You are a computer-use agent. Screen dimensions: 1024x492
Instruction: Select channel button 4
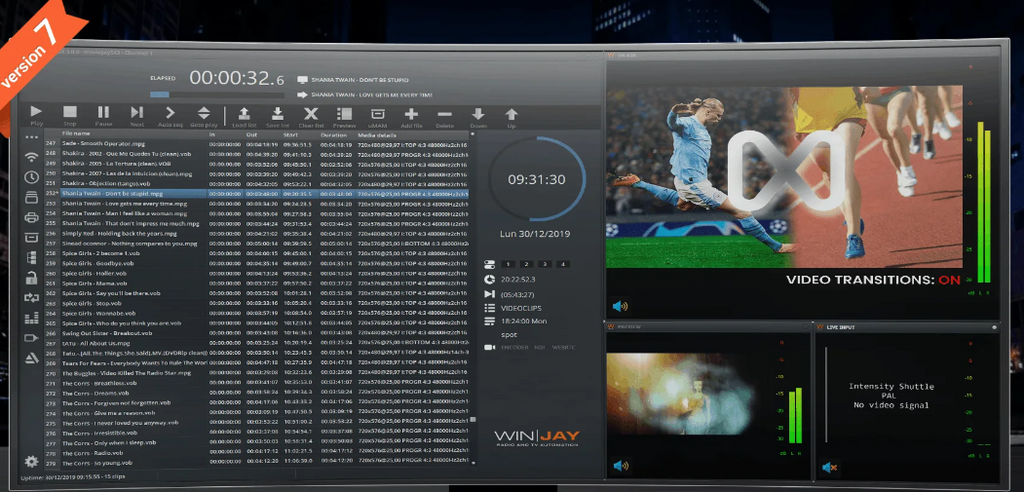click(562, 264)
